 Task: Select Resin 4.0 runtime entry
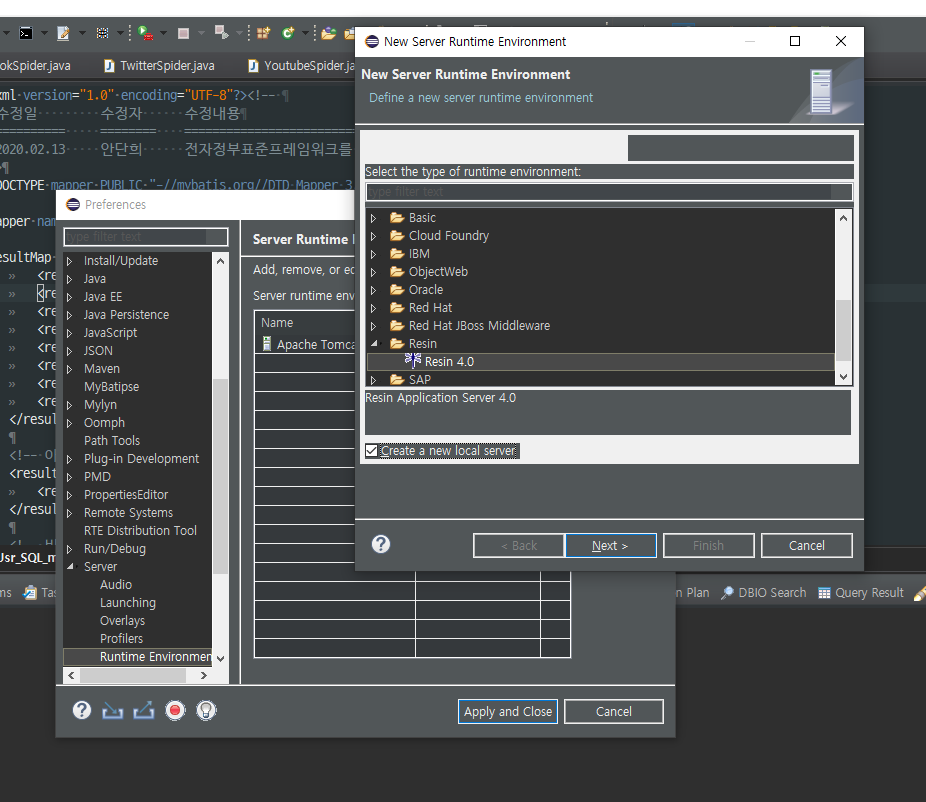(449, 362)
